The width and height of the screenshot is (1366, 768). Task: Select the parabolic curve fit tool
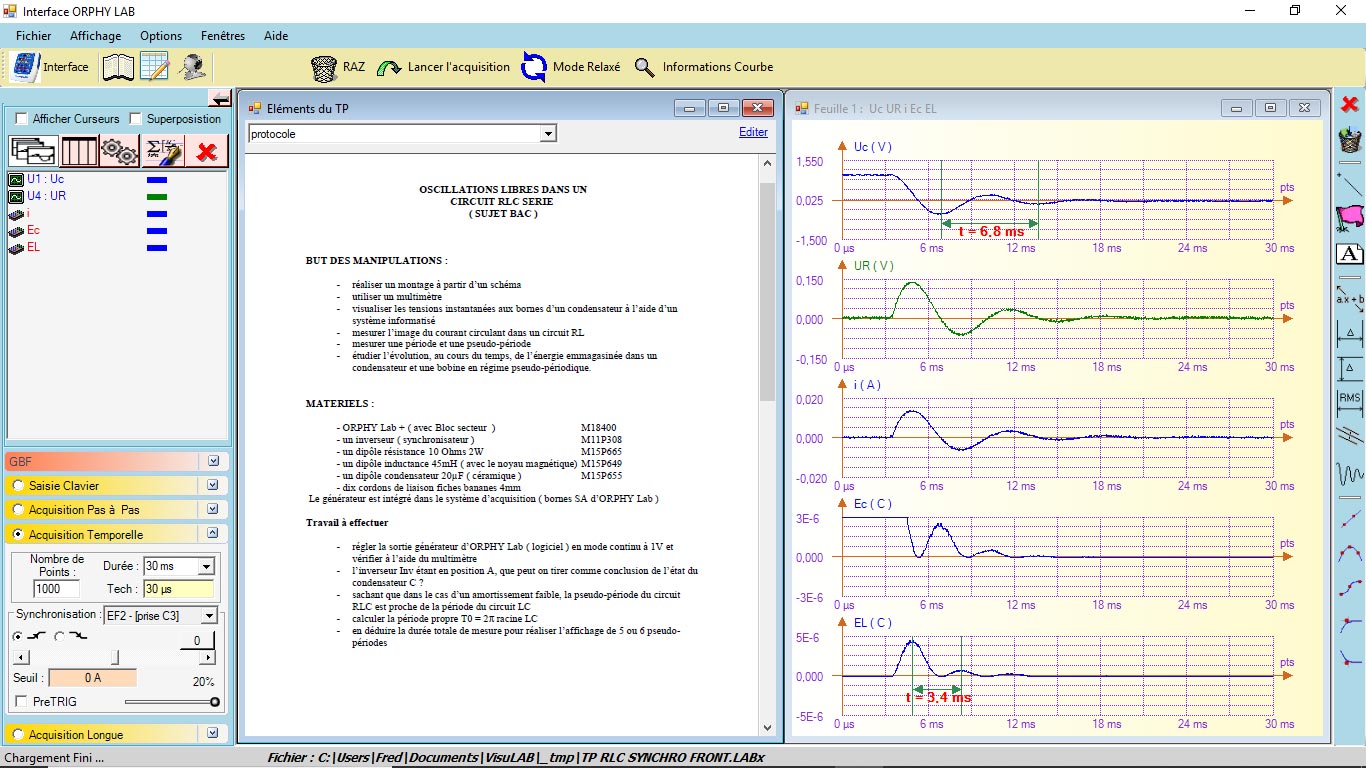(x=1350, y=553)
